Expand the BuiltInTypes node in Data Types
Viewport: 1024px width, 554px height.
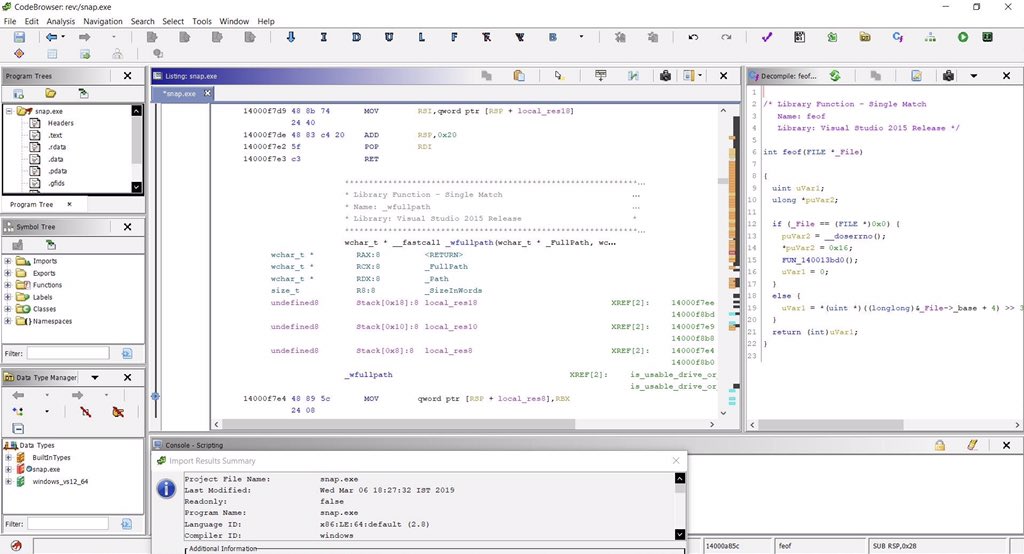[8, 457]
